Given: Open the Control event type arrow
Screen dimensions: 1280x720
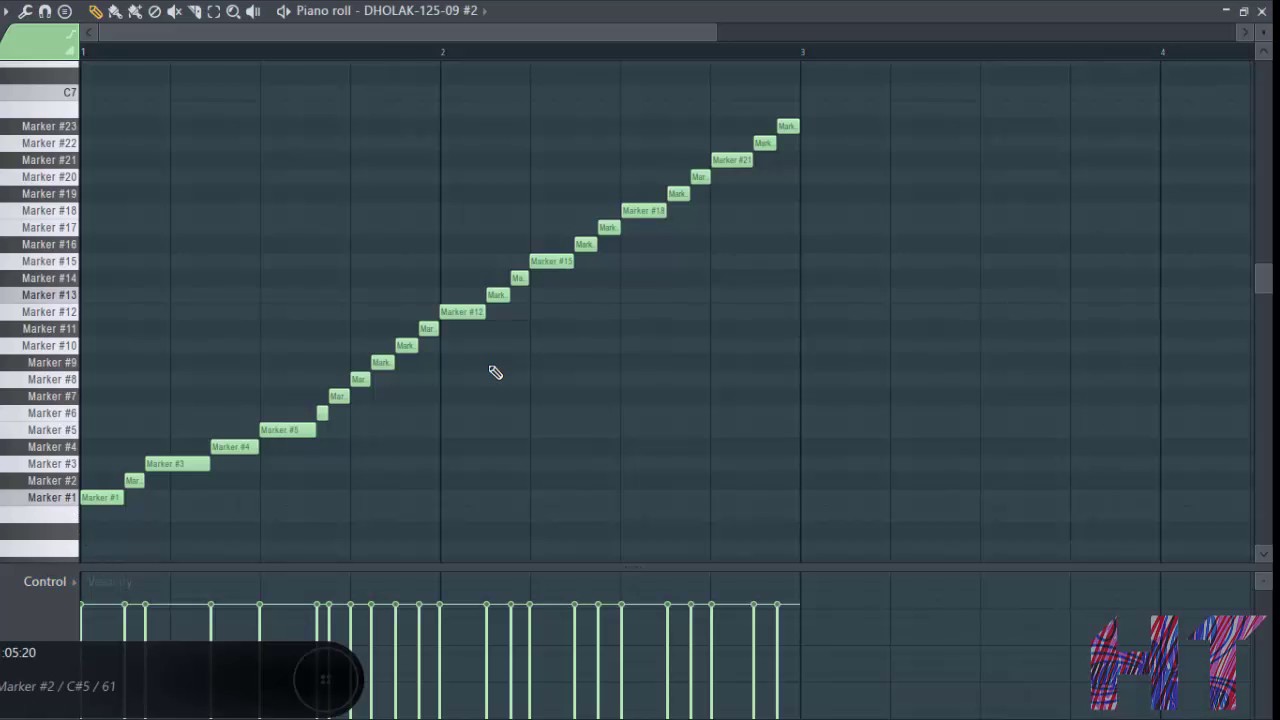Looking at the screenshot, I should click(x=74, y=582).
